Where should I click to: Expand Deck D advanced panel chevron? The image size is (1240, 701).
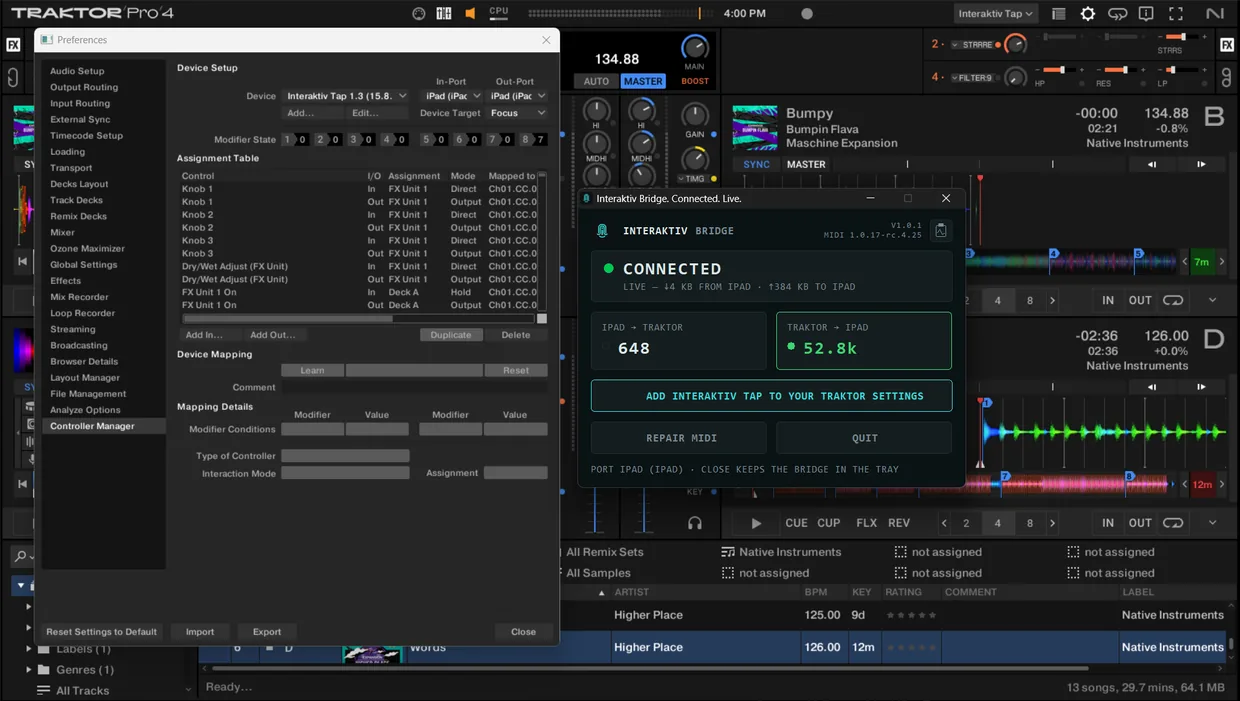[1213, 523]
